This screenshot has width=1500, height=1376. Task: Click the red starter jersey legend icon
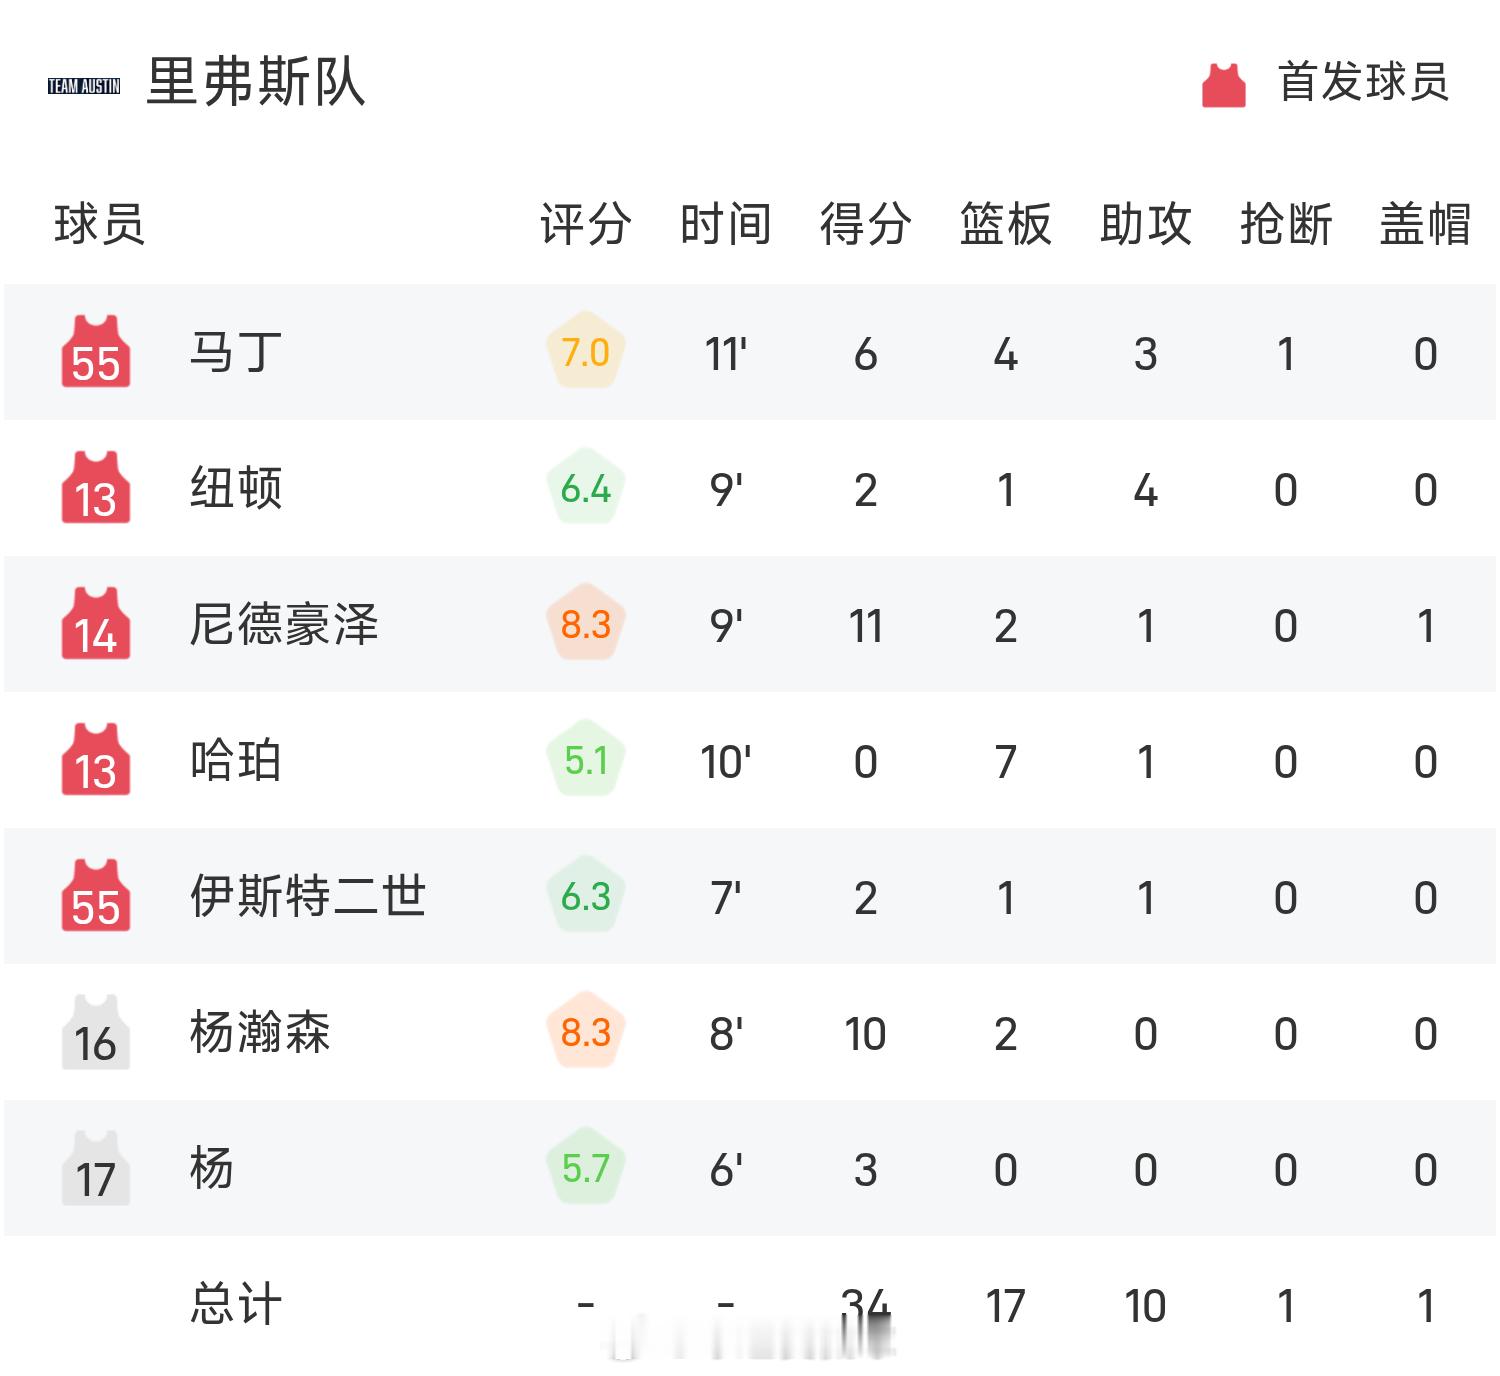point(1224,84)
